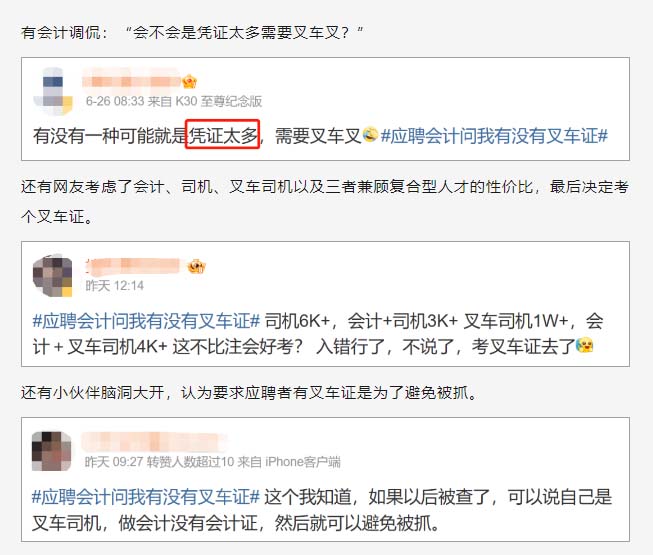Click the iPhone客户端 source label
Viewport: 653px width, 555px height.
coord(303,462)
